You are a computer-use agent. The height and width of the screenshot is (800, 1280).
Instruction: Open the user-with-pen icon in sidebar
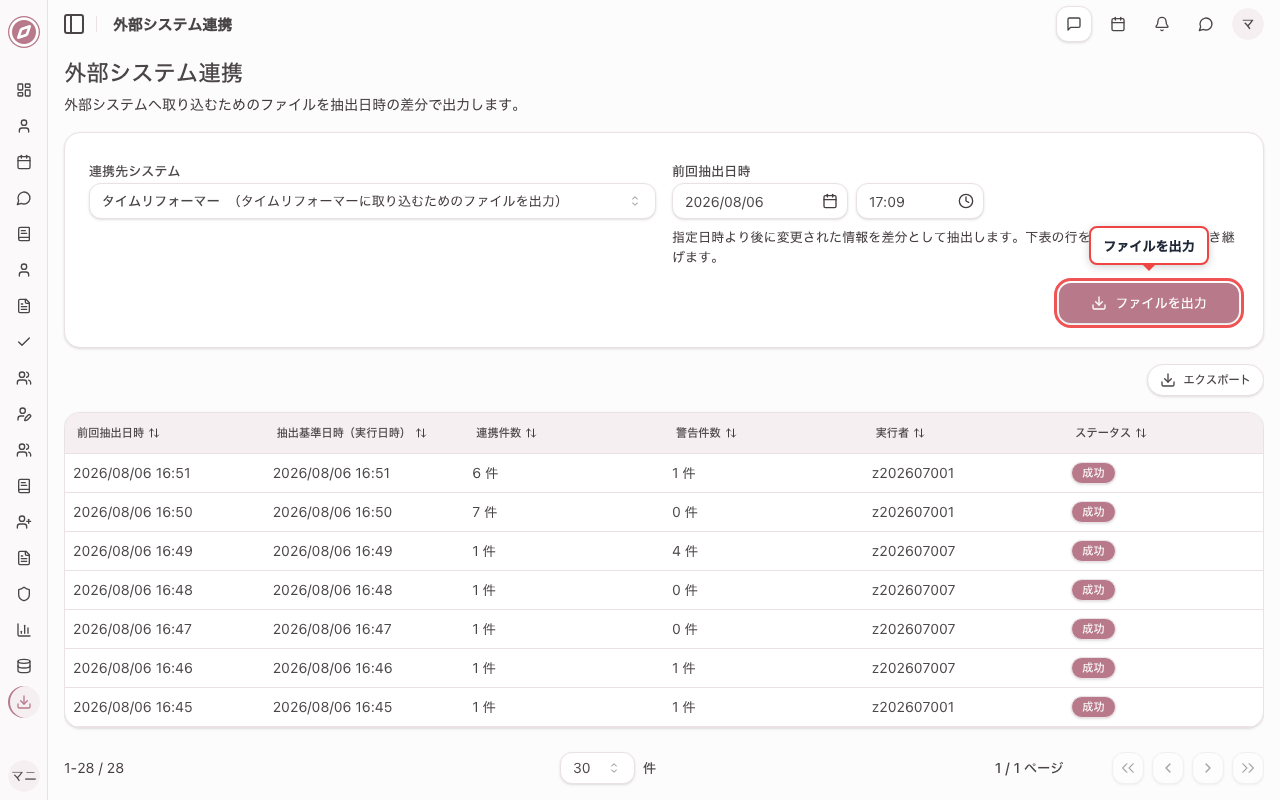click(x=24, y=414)
